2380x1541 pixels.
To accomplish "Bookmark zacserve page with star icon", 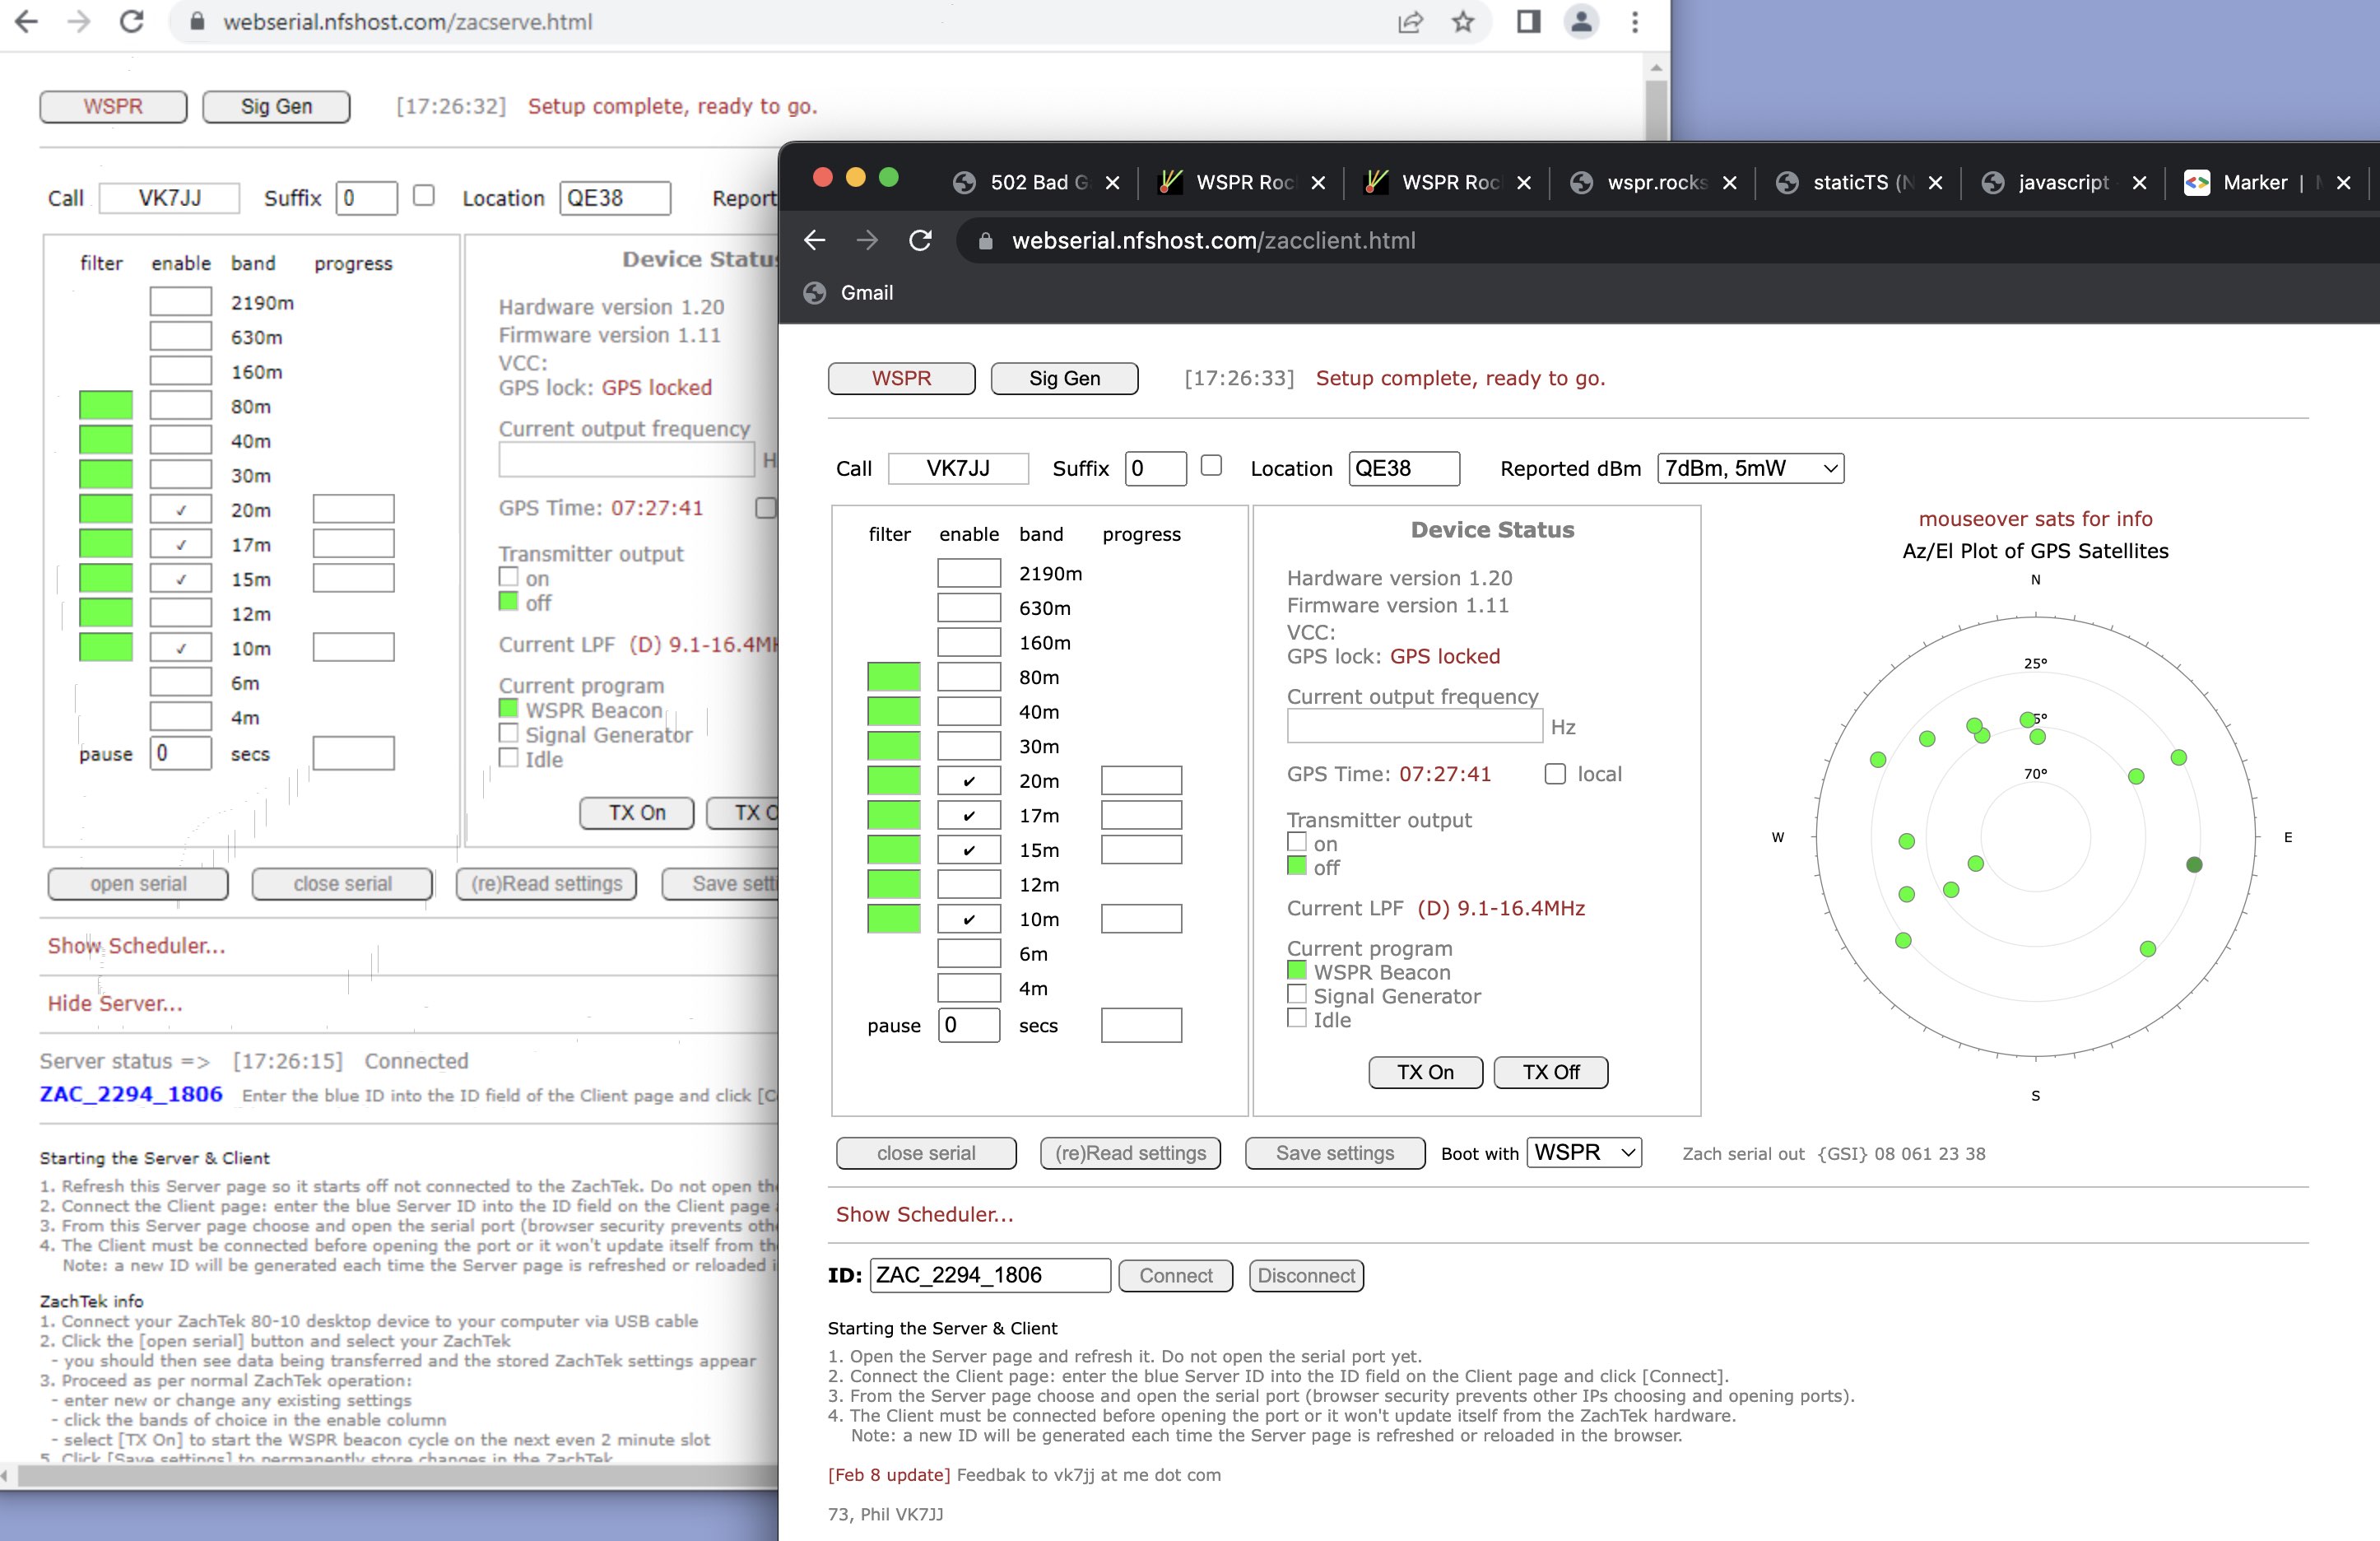I will [1462, 22].
